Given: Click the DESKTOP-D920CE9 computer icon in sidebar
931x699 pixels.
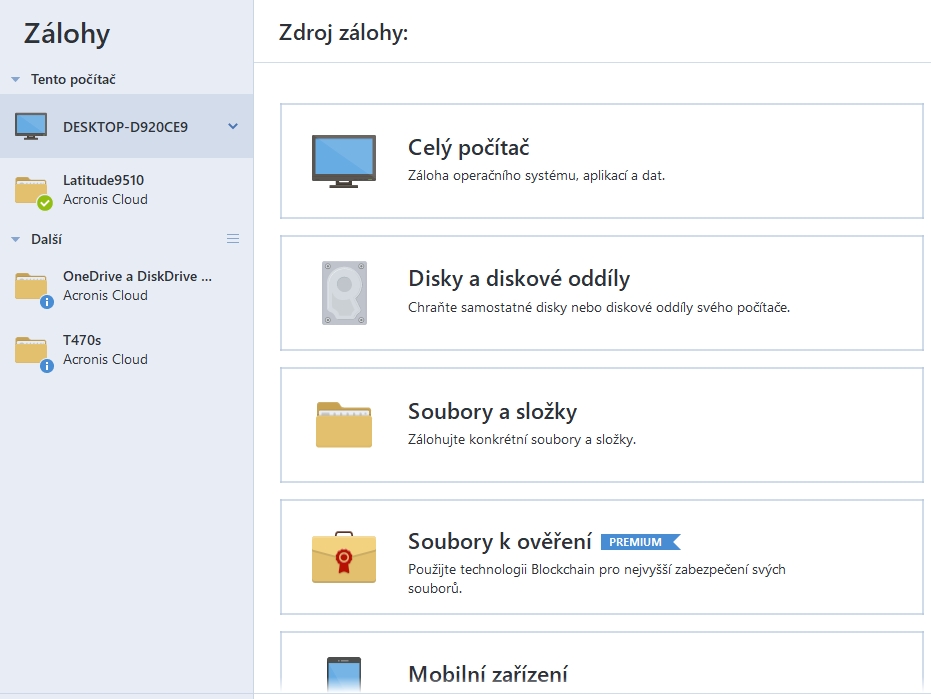Looking at the screenshot, I should tap(31, 126).
